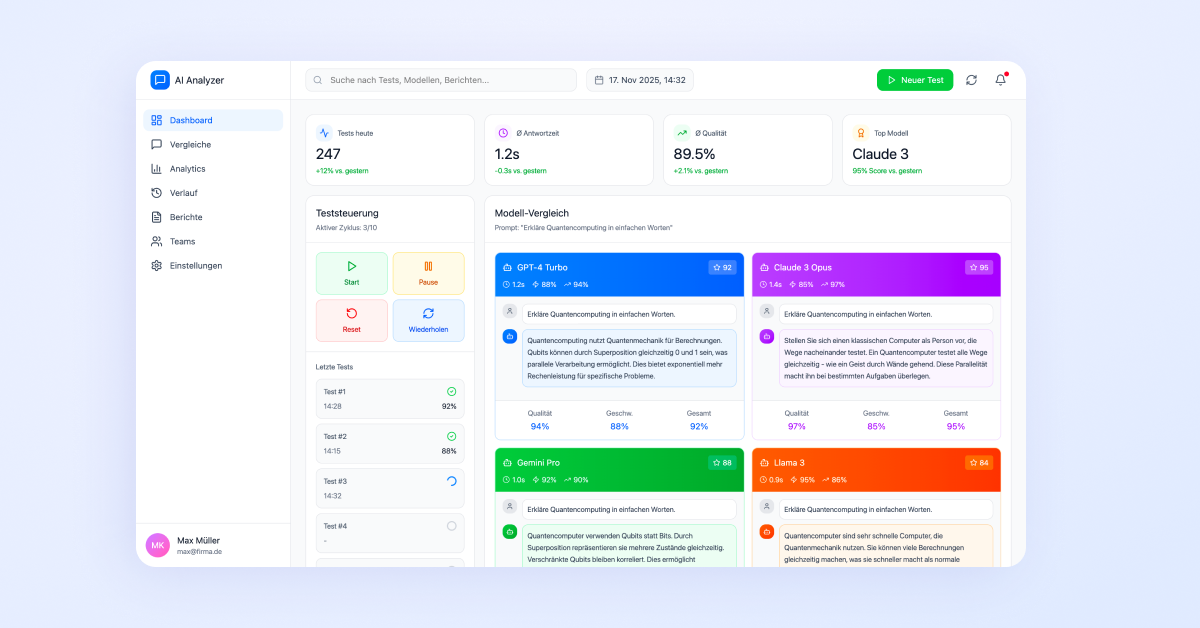Open Berichte in the sidebar

tap(213, 217)
